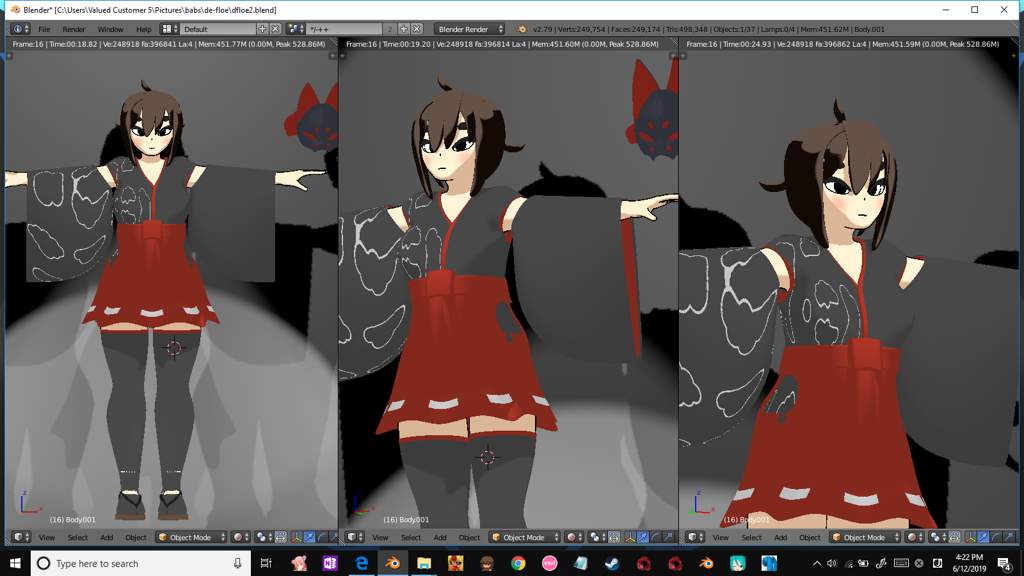Click 3D view editor type icon in middle viewport
Image resolution: width=1024 pixels, height=576 pixels.
(353, 537)
